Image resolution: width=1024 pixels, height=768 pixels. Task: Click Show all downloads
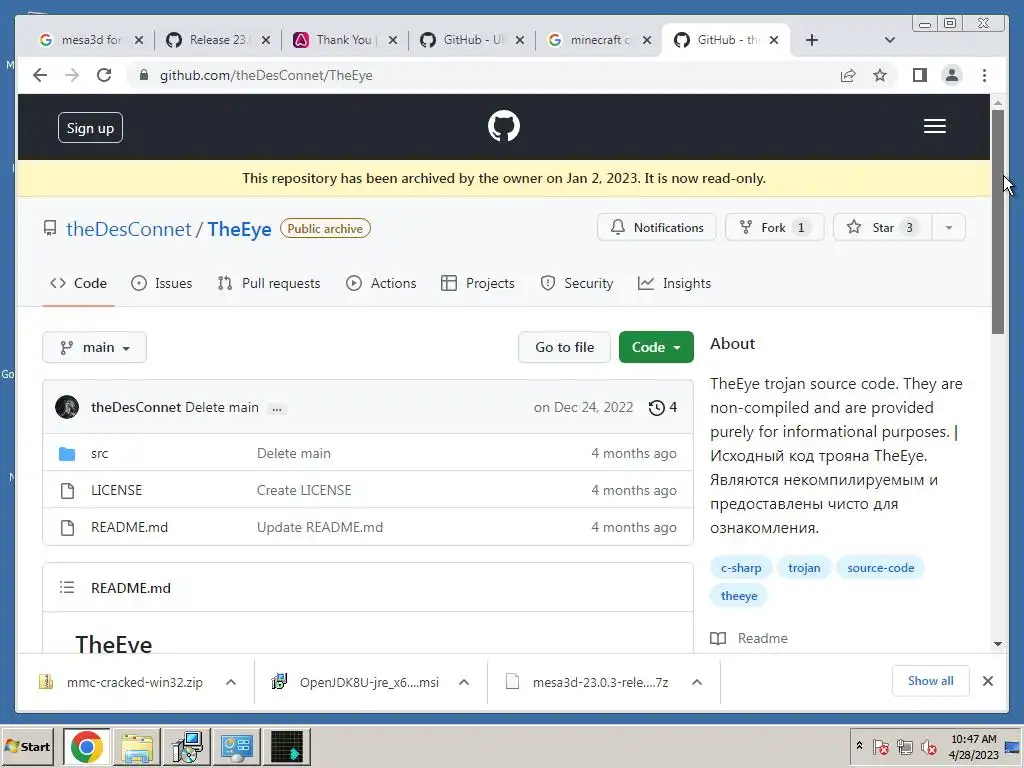pyautogui.click(x=930, y=681)
